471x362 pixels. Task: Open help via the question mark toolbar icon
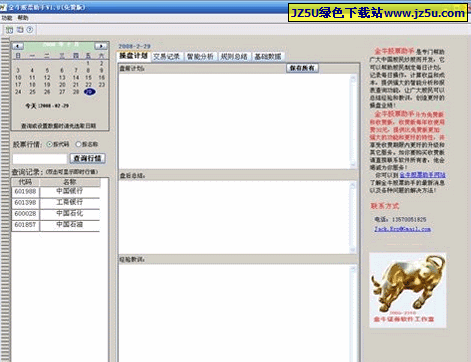coord(30,30)
